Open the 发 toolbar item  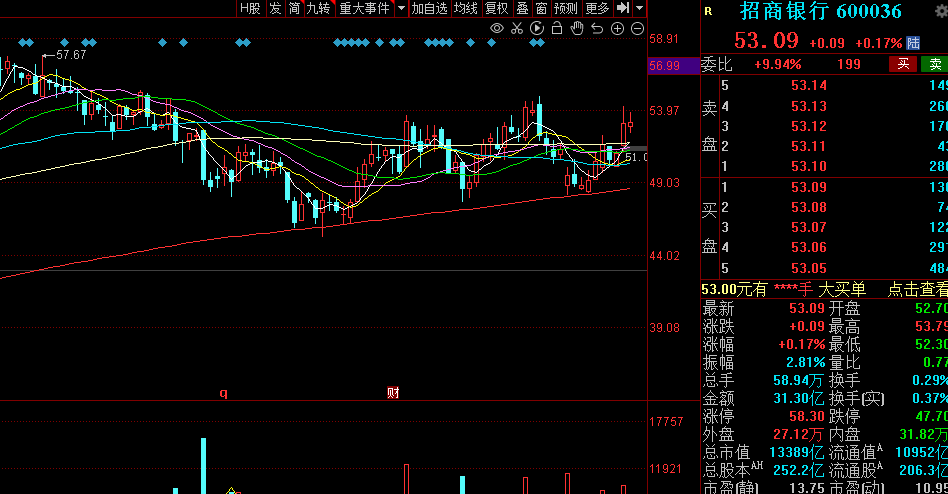275,8
